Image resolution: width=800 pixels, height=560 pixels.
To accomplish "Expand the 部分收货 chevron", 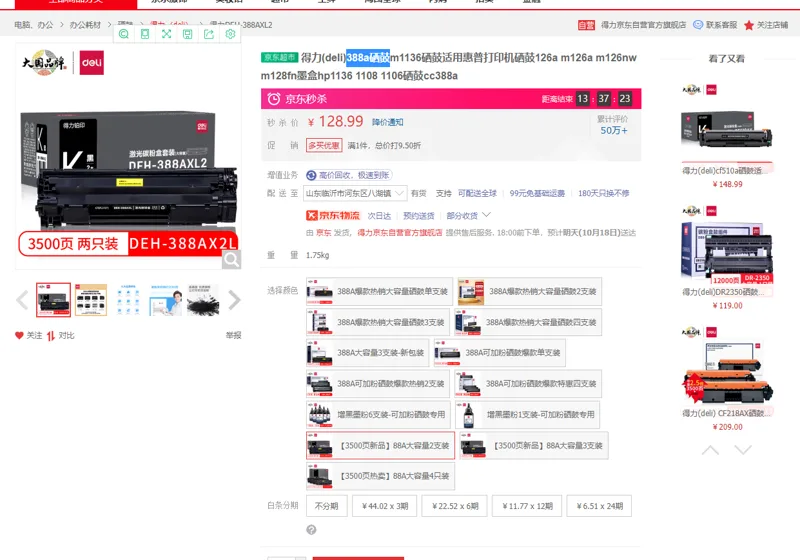I will [486, 215].
